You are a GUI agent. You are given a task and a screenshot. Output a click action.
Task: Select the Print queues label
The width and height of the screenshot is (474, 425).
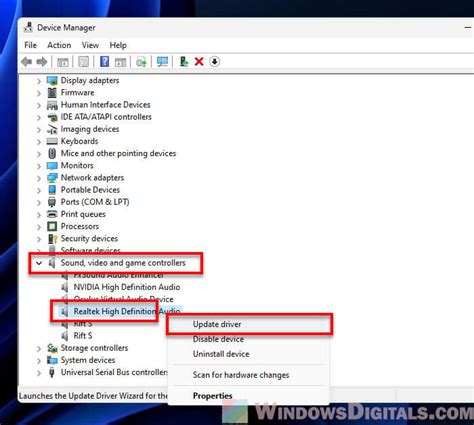click(x=83, y=214)
